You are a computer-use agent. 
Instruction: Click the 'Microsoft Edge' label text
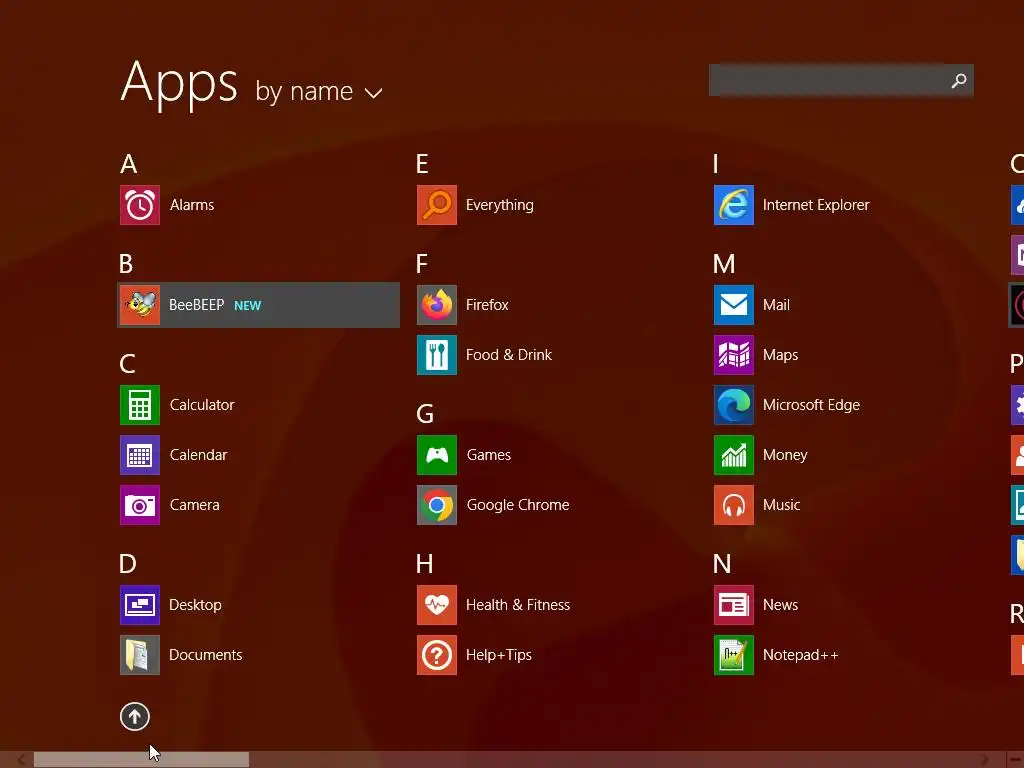pos(811,406)
